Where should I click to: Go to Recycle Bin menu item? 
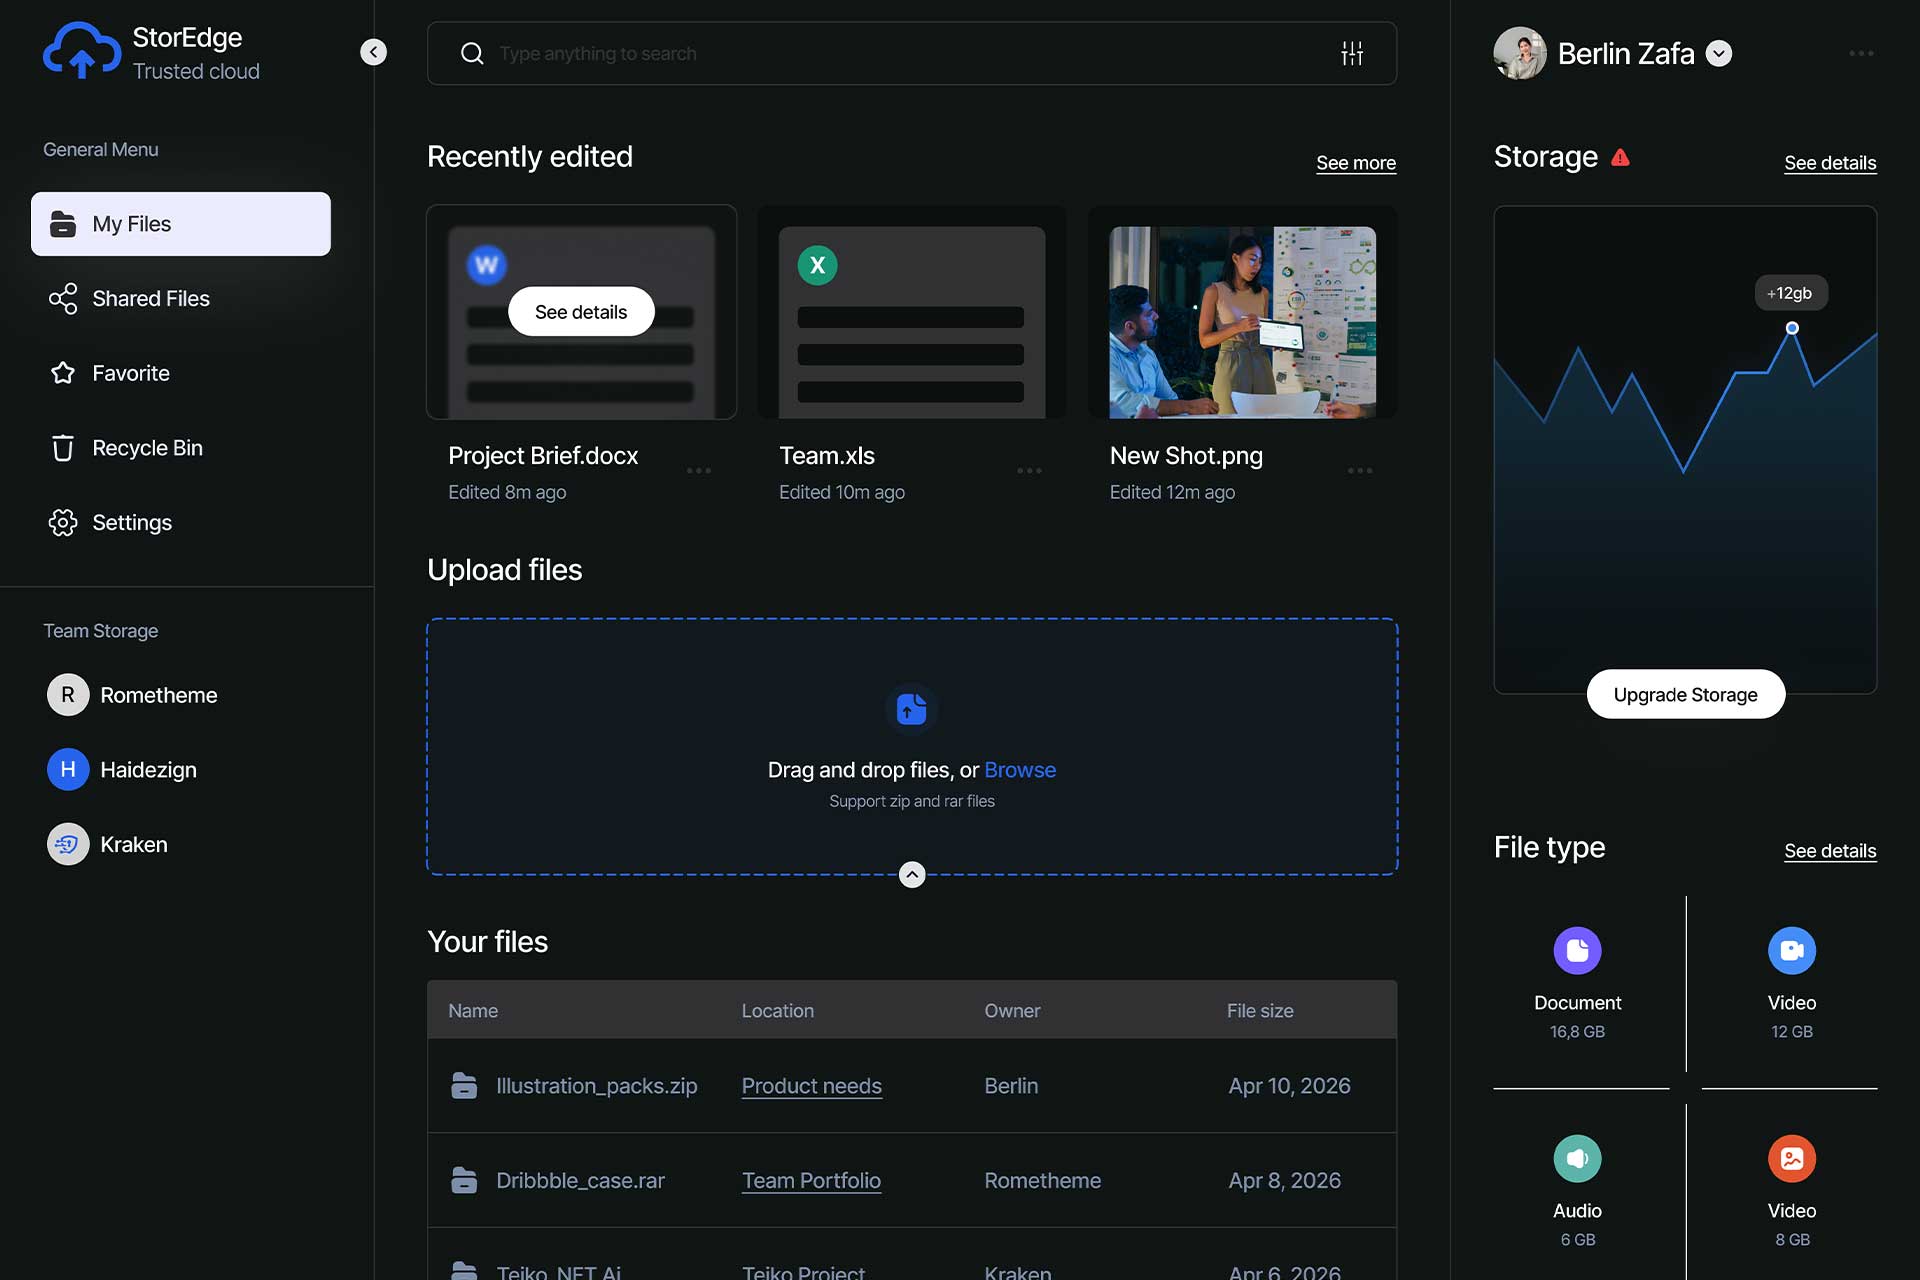147,448
